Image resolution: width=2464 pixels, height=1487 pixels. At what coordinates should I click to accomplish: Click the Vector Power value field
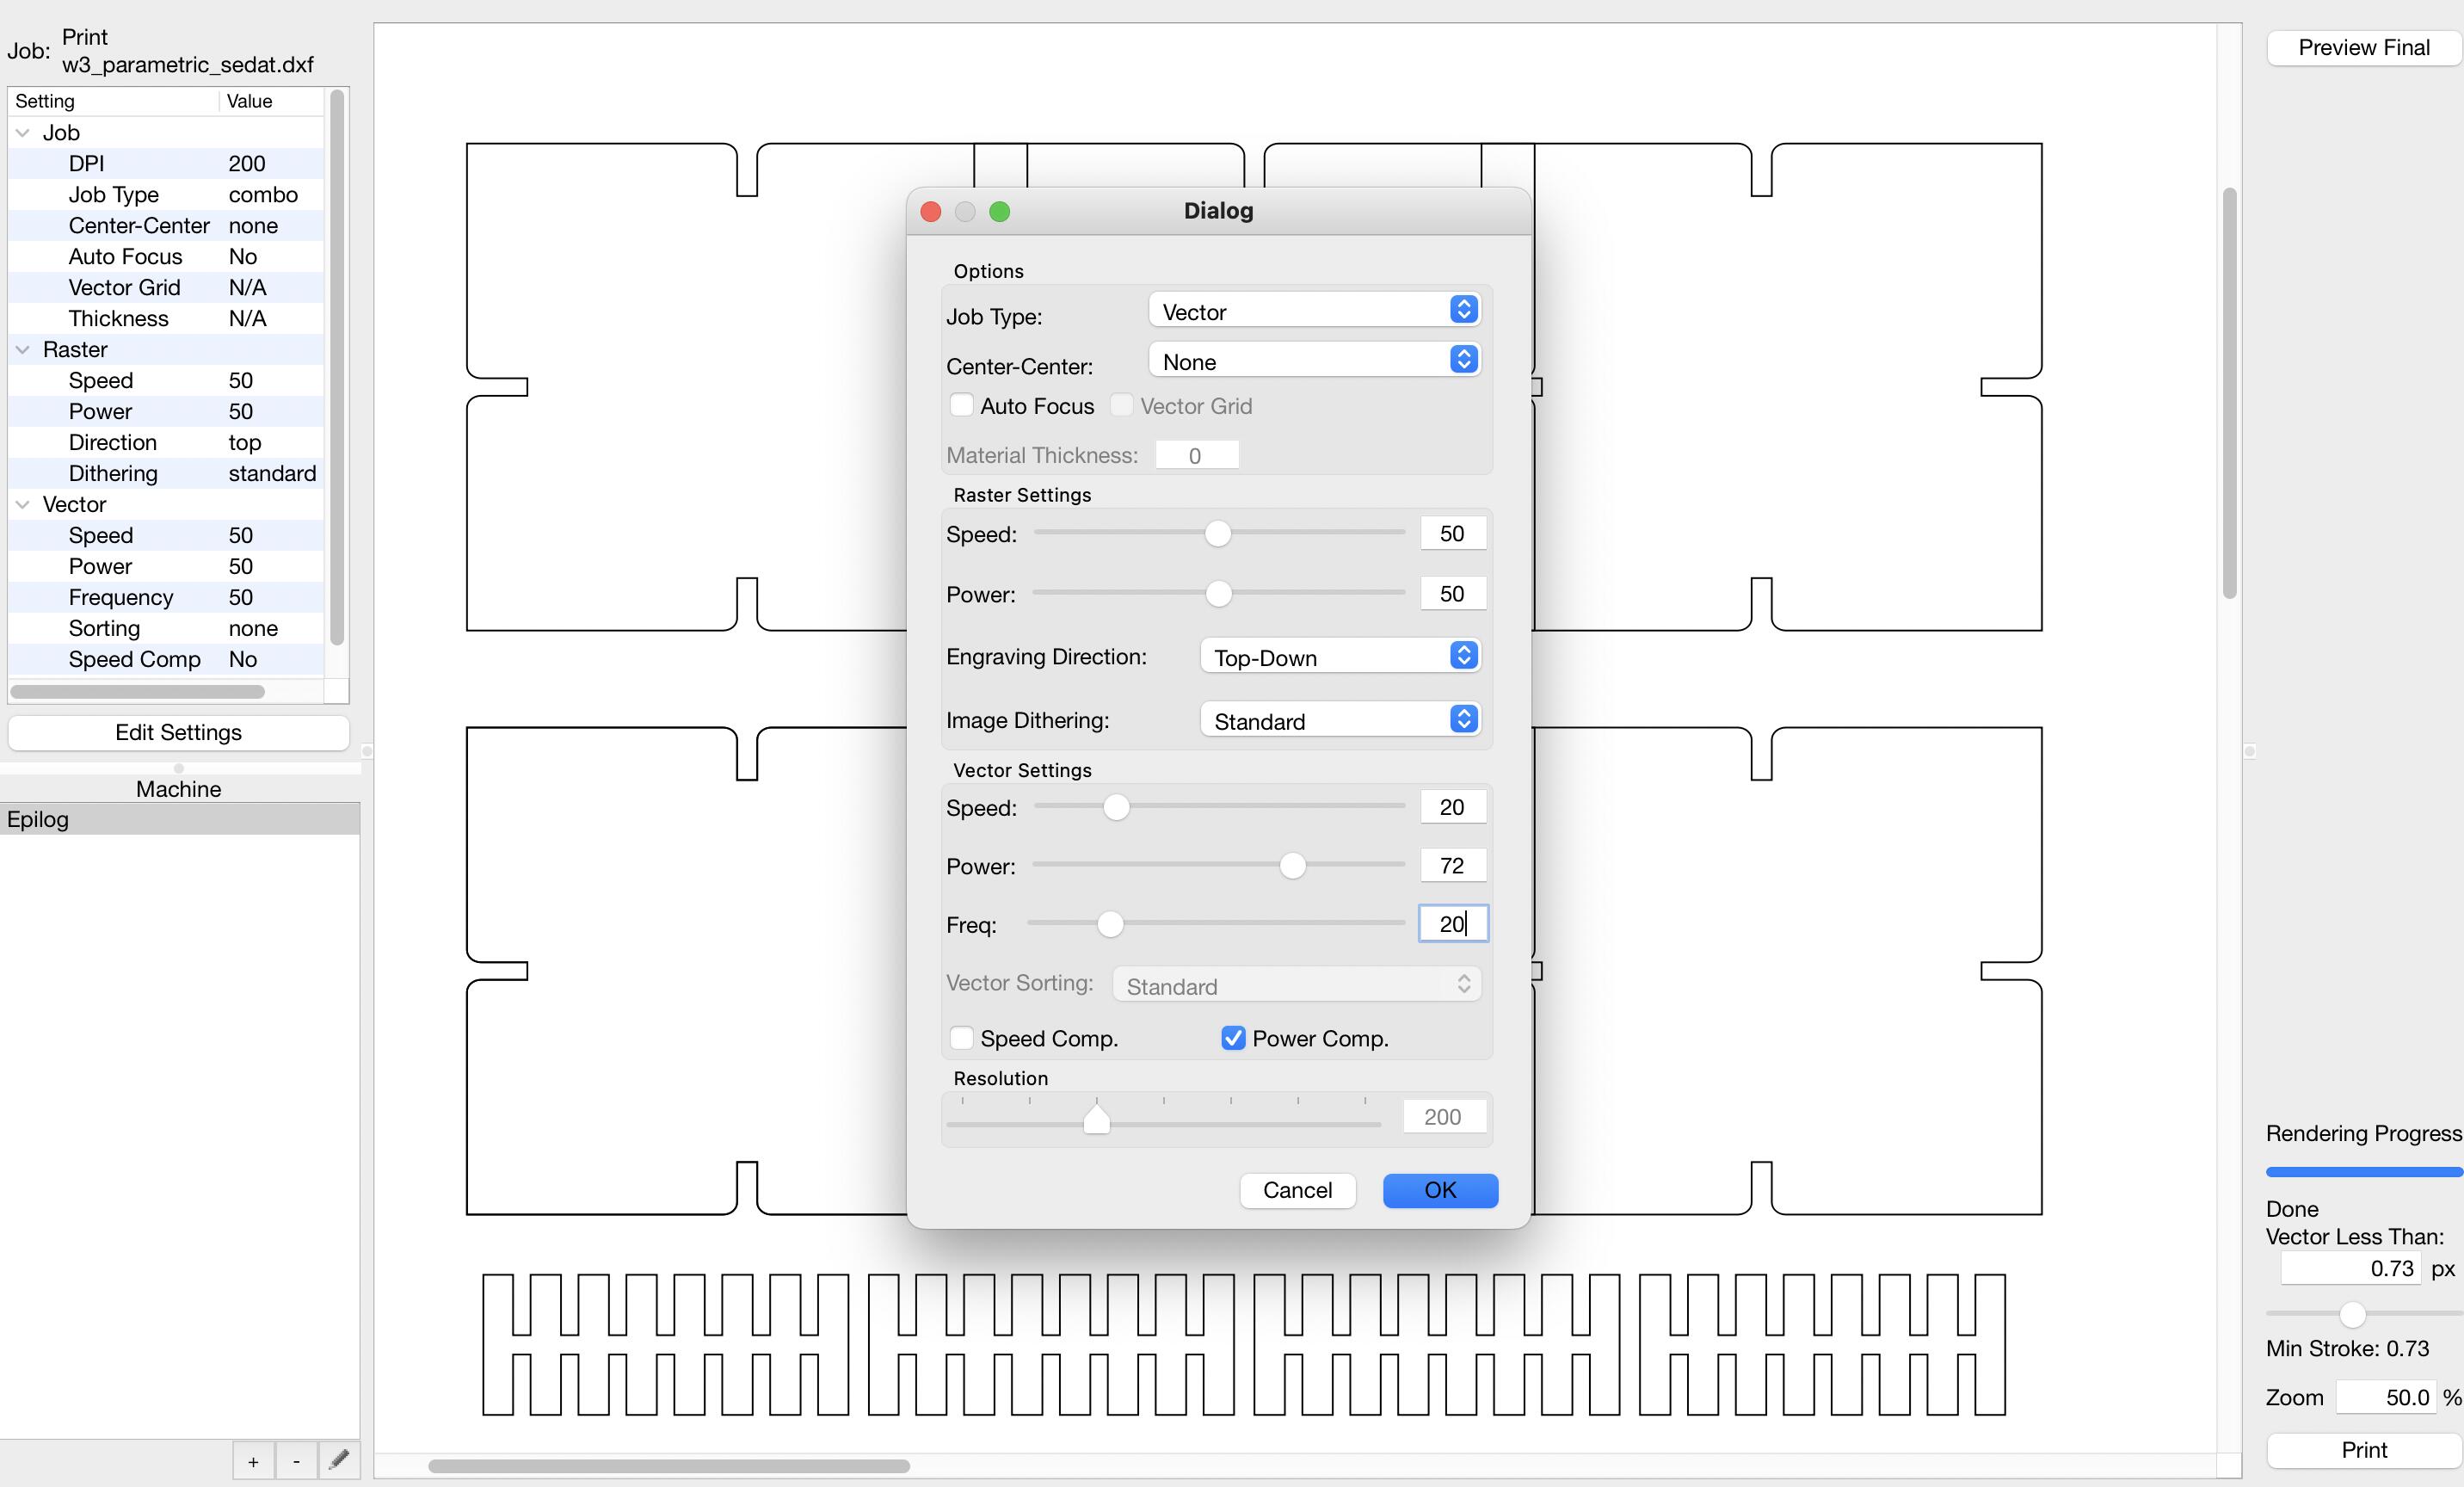click(x=1453, y=865)
